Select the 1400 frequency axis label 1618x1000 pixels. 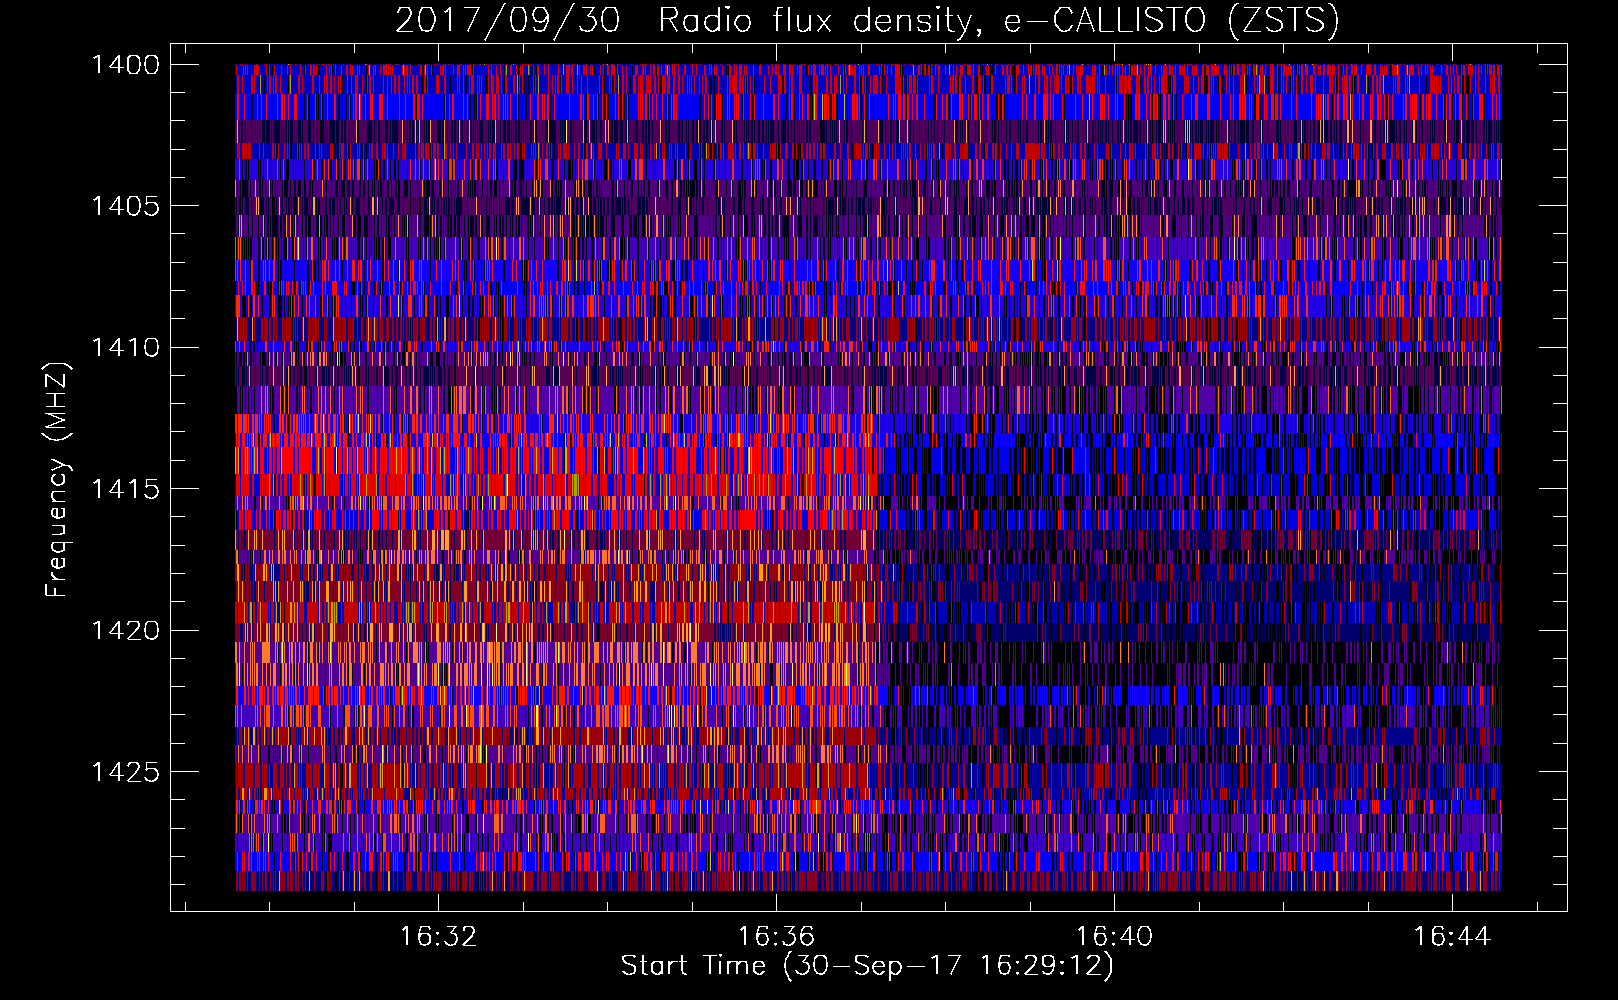point(125,65)
